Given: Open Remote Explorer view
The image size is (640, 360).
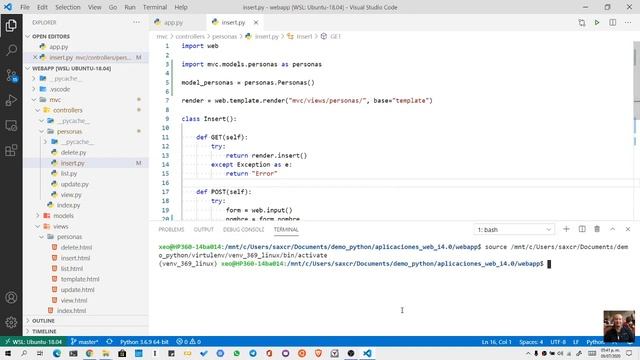Looking at the screenshot, I should click(11, 125).
